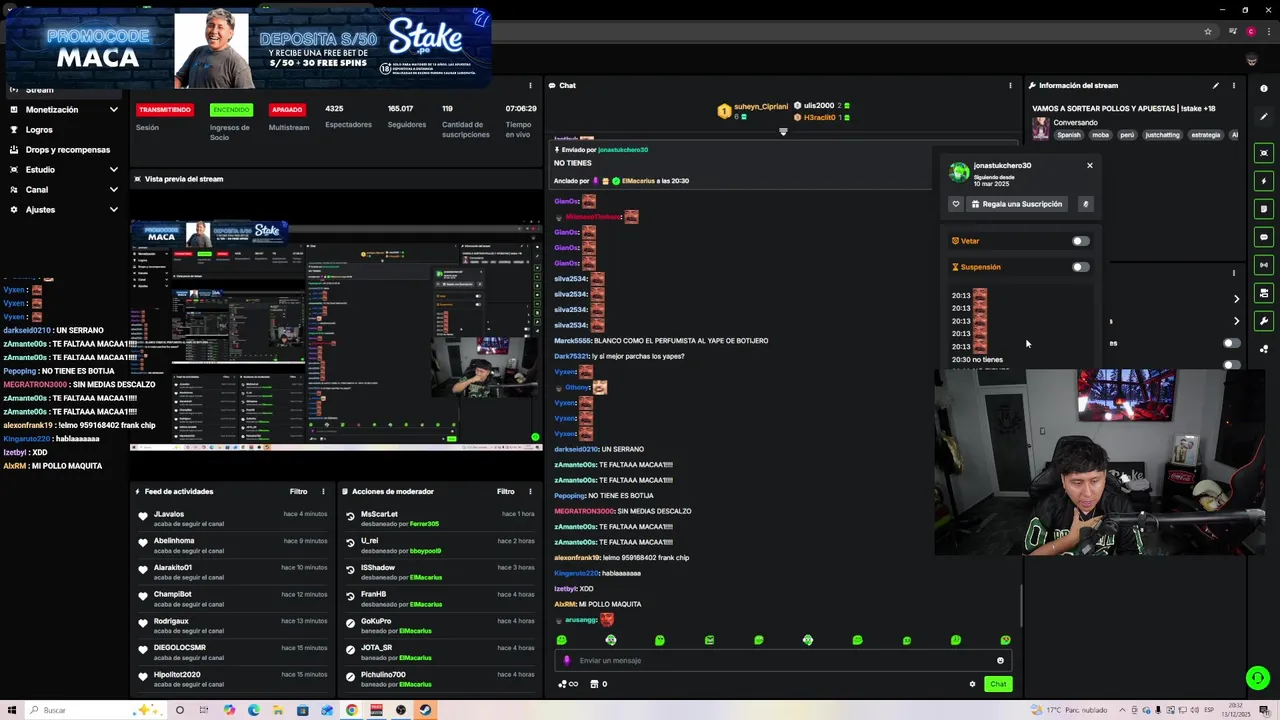Screen dimensions: 1280x720
Task: Click the stream preview widget icon in sidebar
Action: pyautogui.click(x=1264, y=153)
